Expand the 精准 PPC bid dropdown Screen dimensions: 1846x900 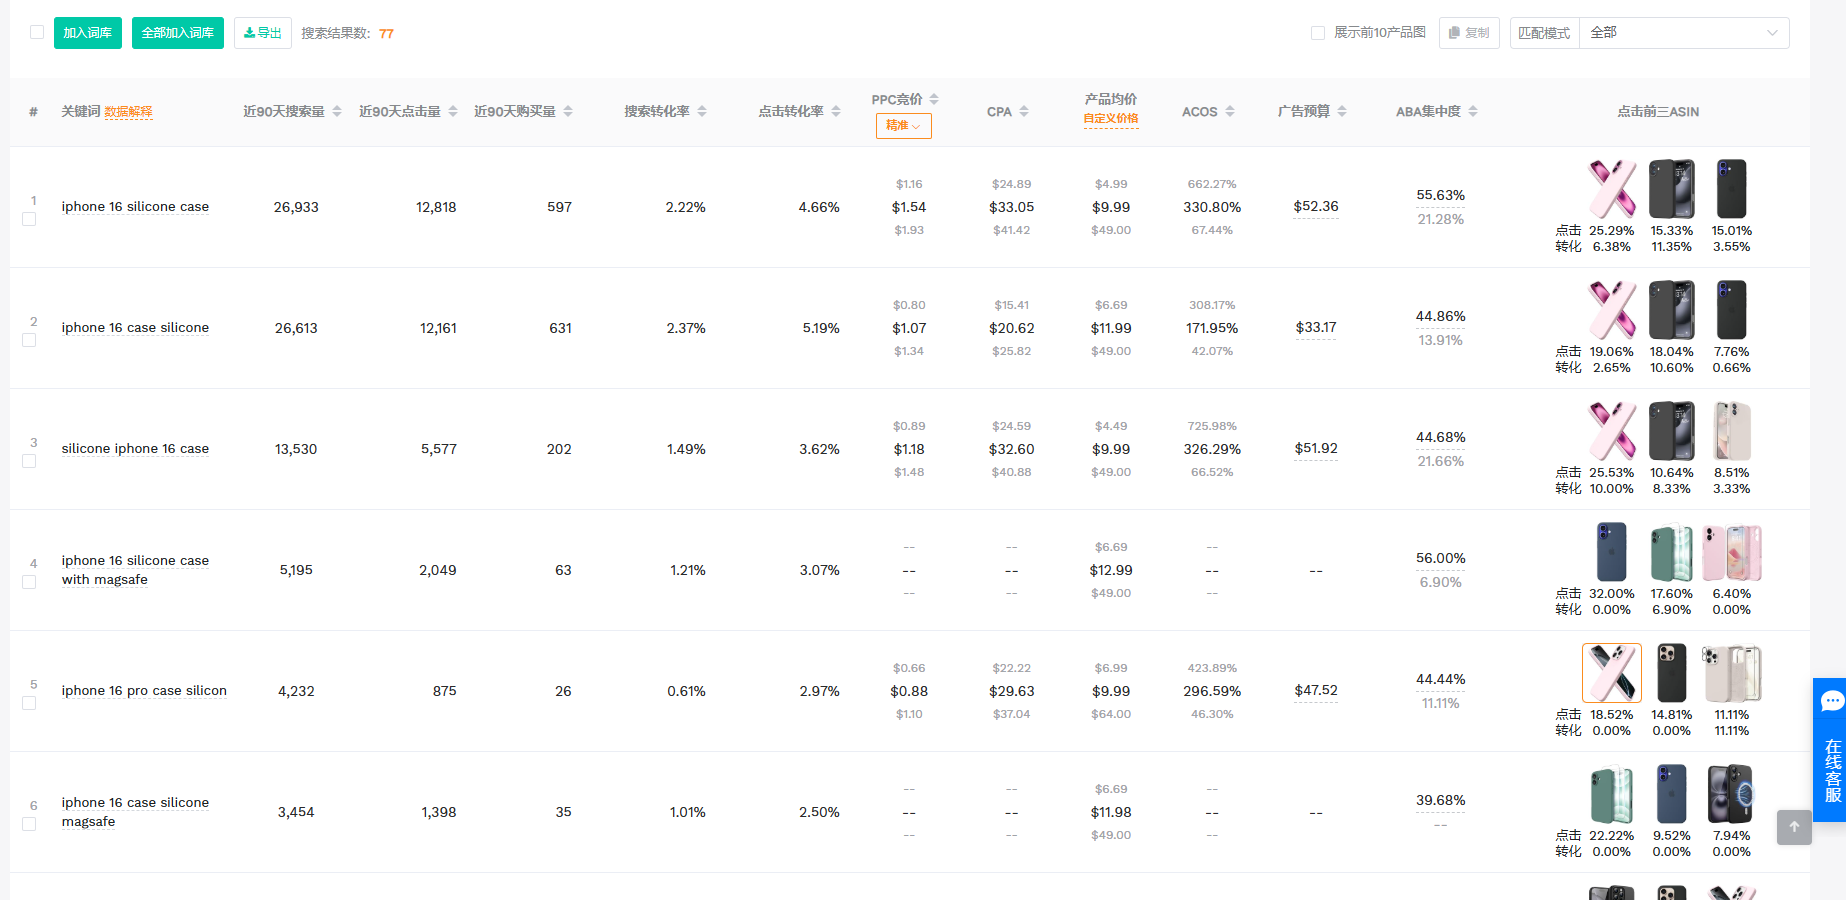tap(903, 126)
